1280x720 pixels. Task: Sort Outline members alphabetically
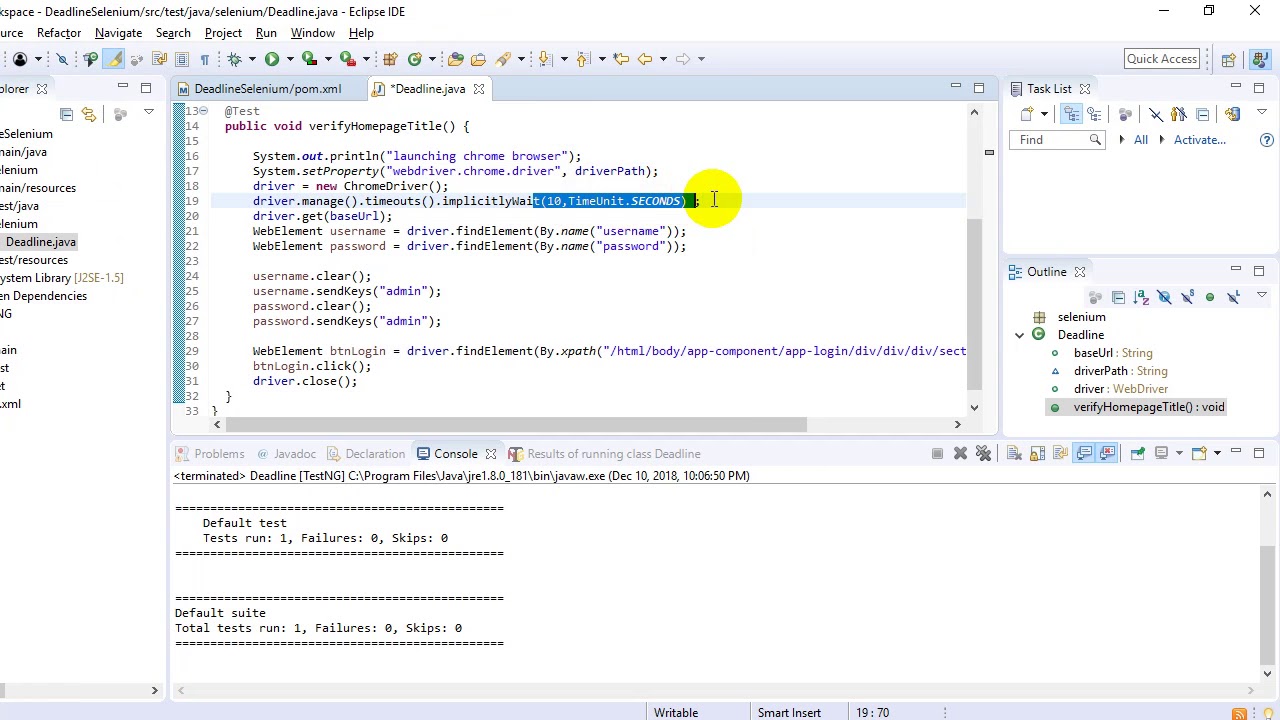click(1141, 297)
